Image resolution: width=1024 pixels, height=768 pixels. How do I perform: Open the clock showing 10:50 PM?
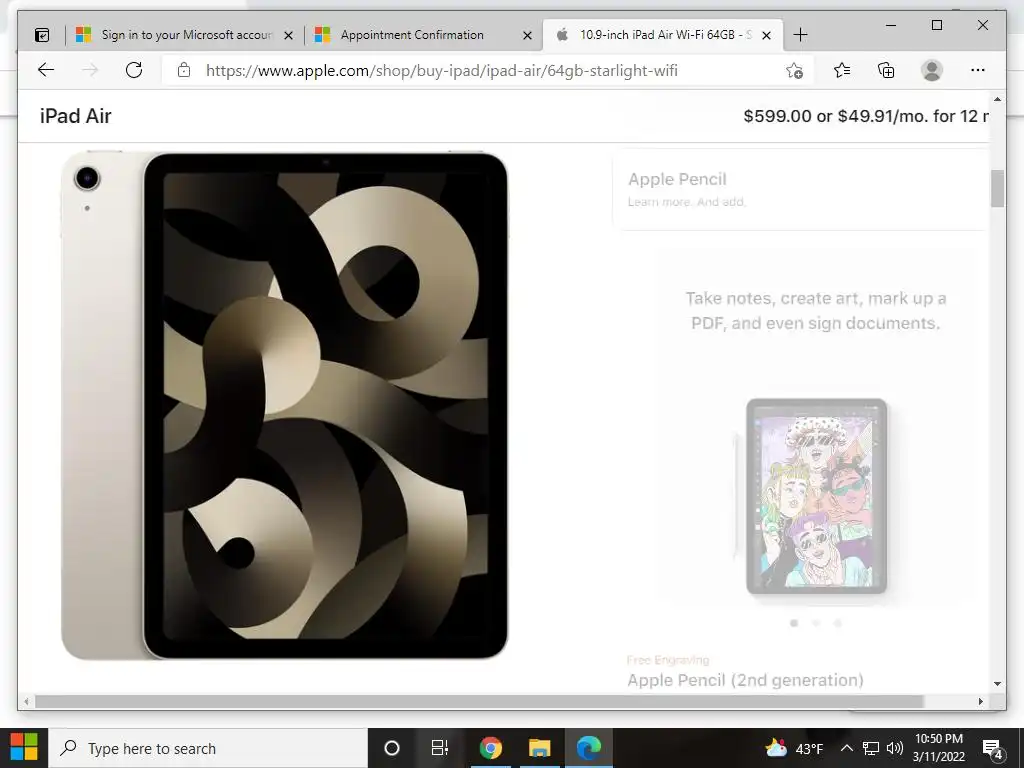pos(938,748)
